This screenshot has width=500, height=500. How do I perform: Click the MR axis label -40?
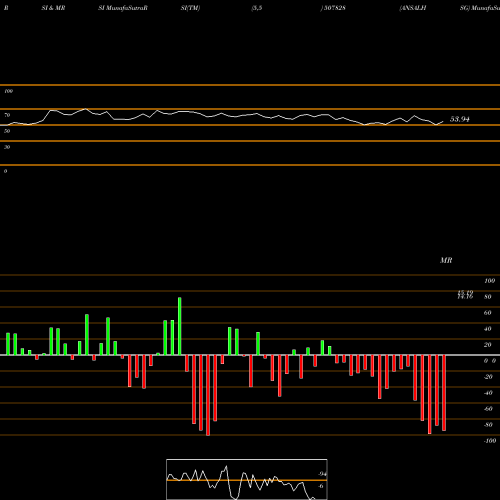488,393
